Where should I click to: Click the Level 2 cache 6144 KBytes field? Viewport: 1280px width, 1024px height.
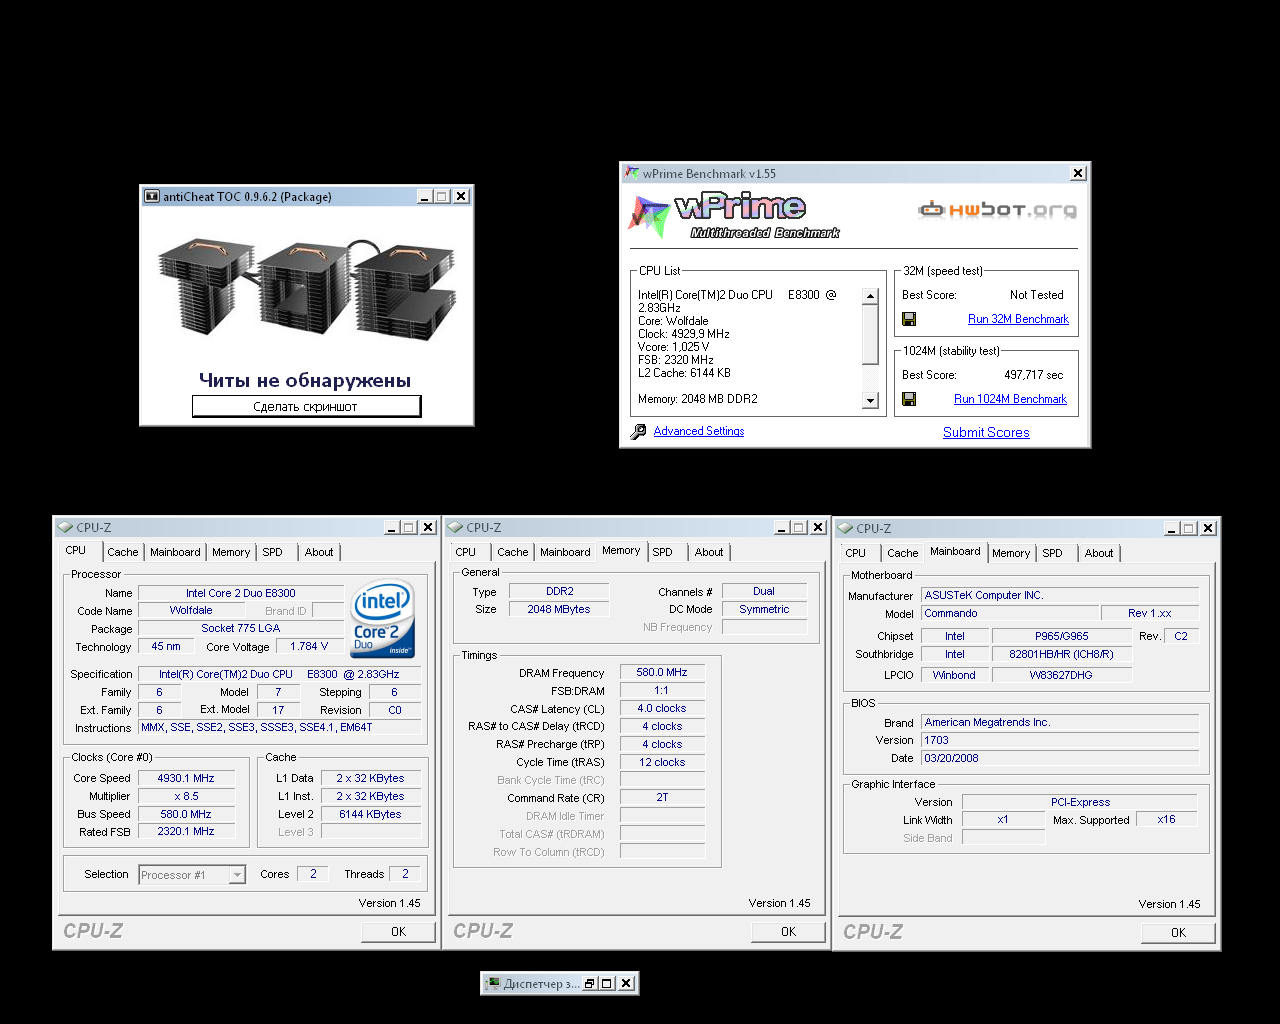click(x=371, y=814)
